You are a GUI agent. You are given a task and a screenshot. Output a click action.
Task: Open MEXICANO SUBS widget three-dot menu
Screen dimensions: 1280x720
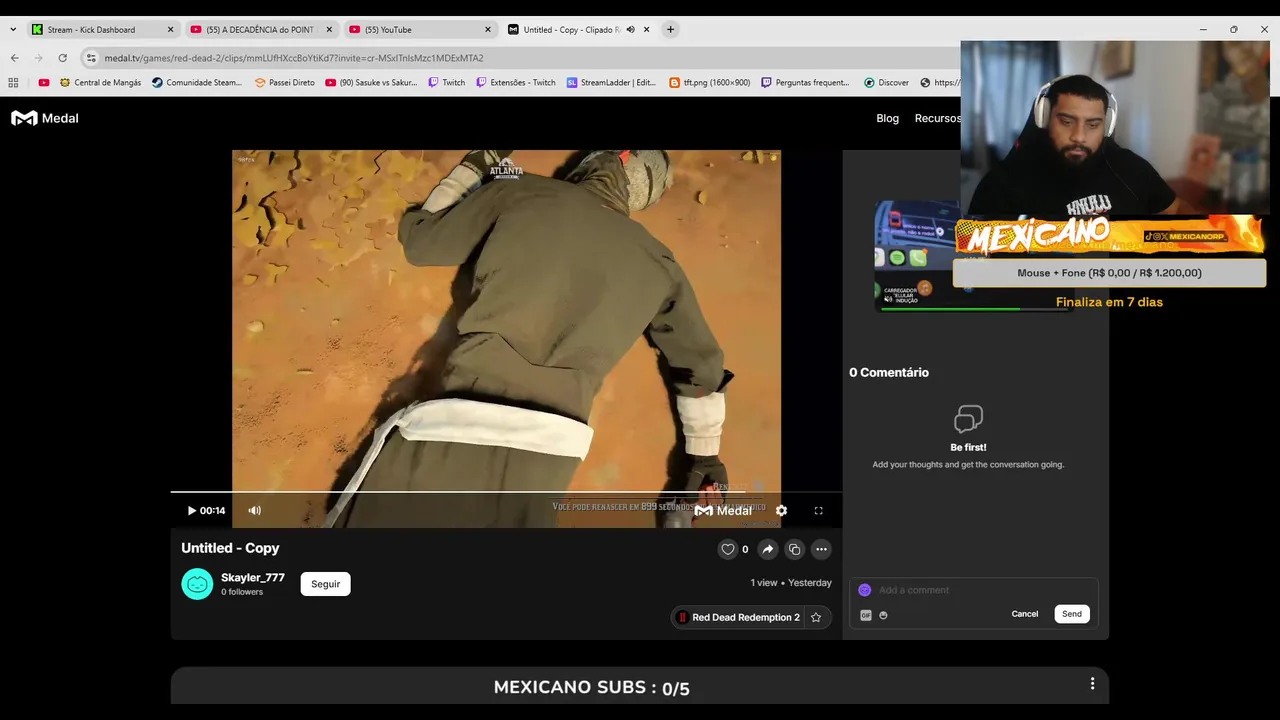tap(1092, 684)
